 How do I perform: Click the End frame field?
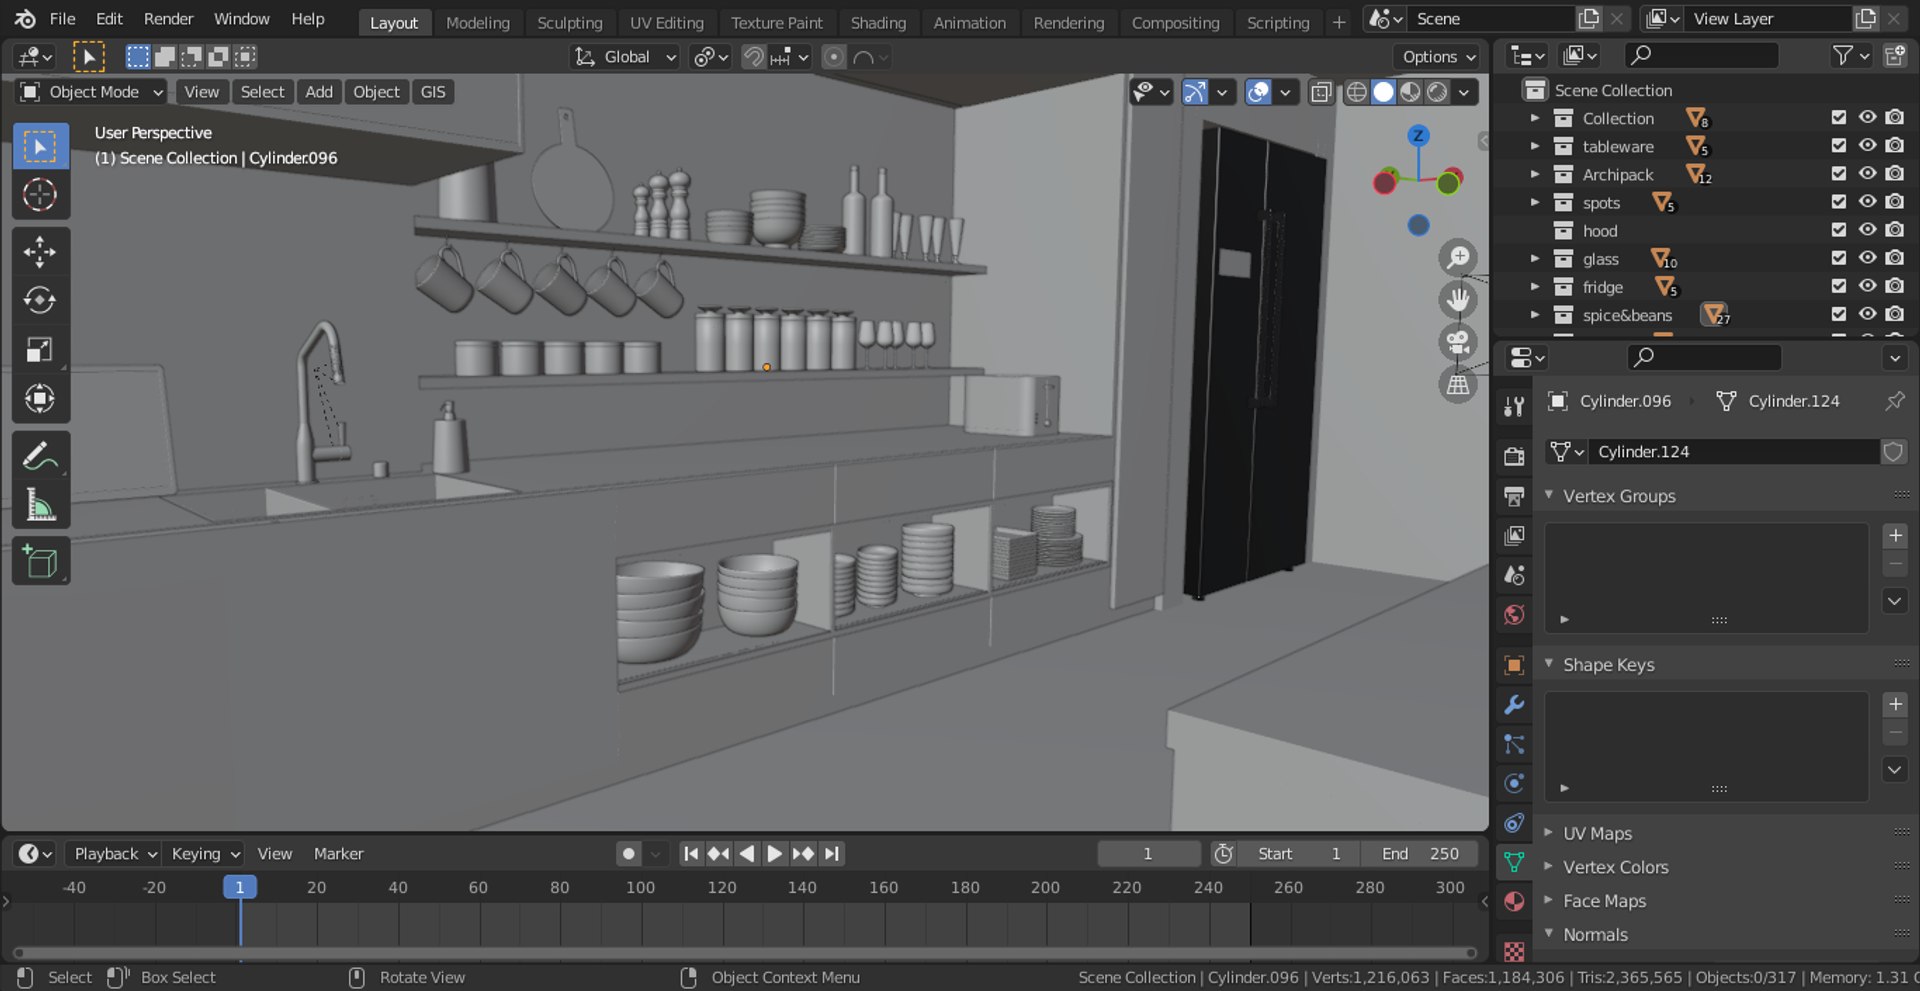tap(1420, 854)
